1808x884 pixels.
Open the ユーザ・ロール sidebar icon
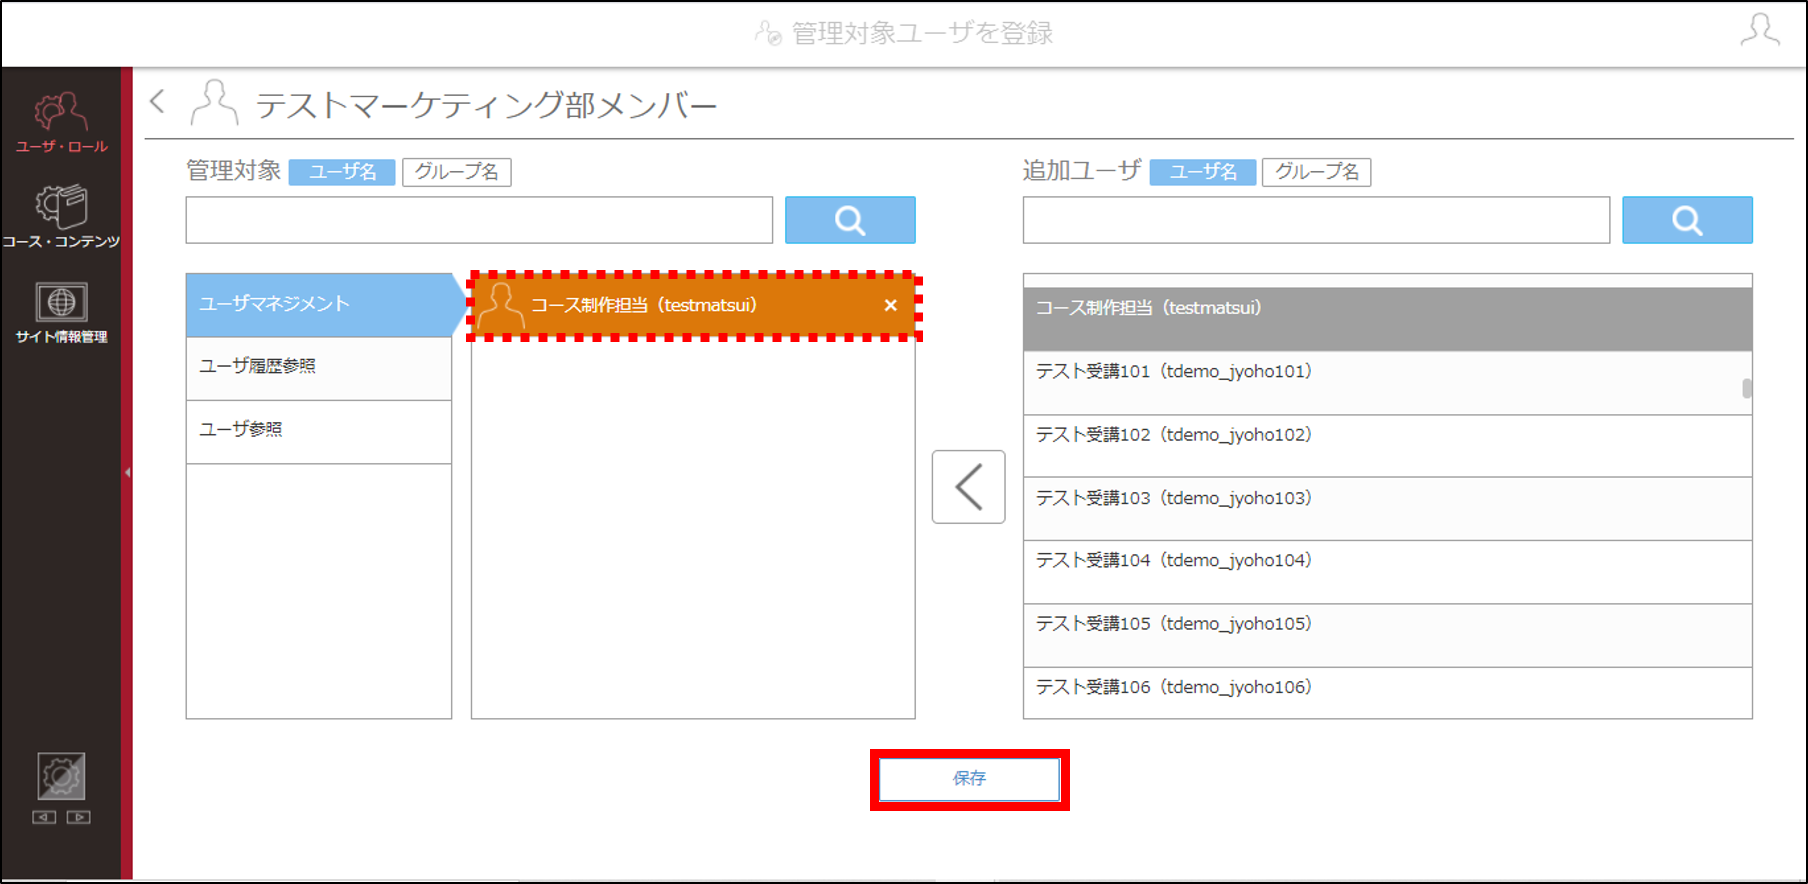pos(61,122)
